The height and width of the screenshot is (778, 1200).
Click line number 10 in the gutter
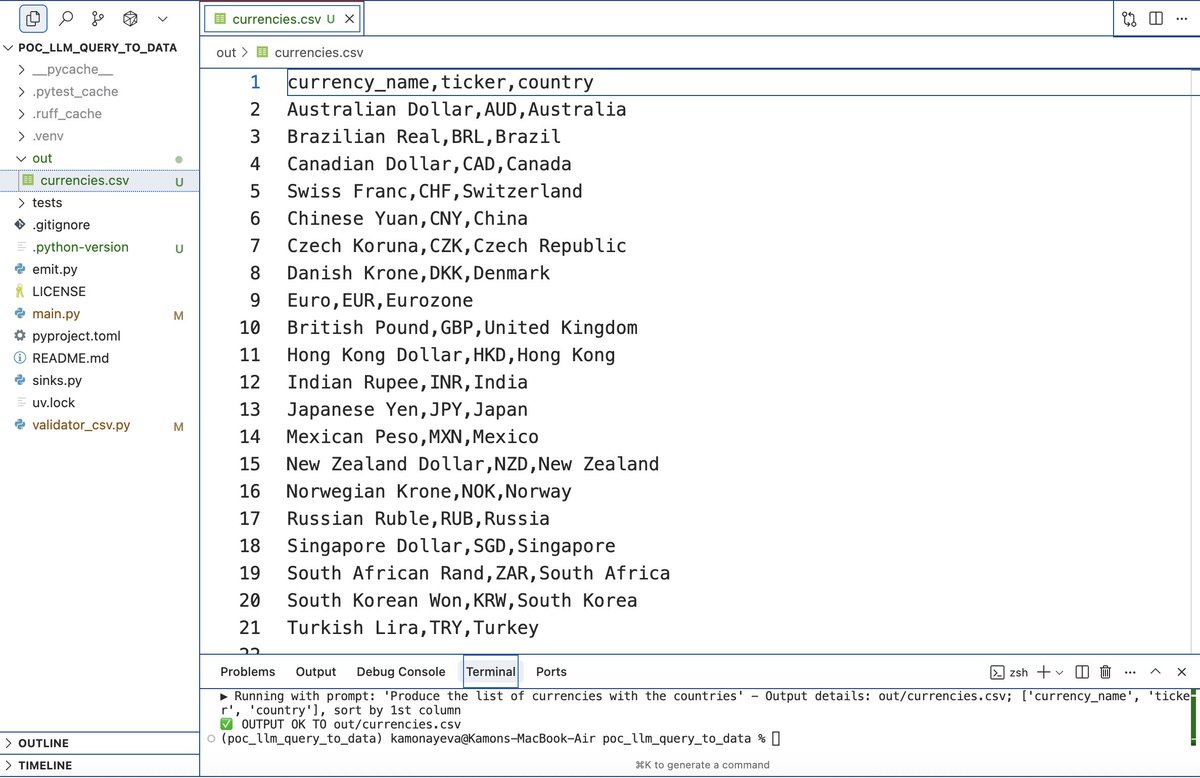coord(249,328)
